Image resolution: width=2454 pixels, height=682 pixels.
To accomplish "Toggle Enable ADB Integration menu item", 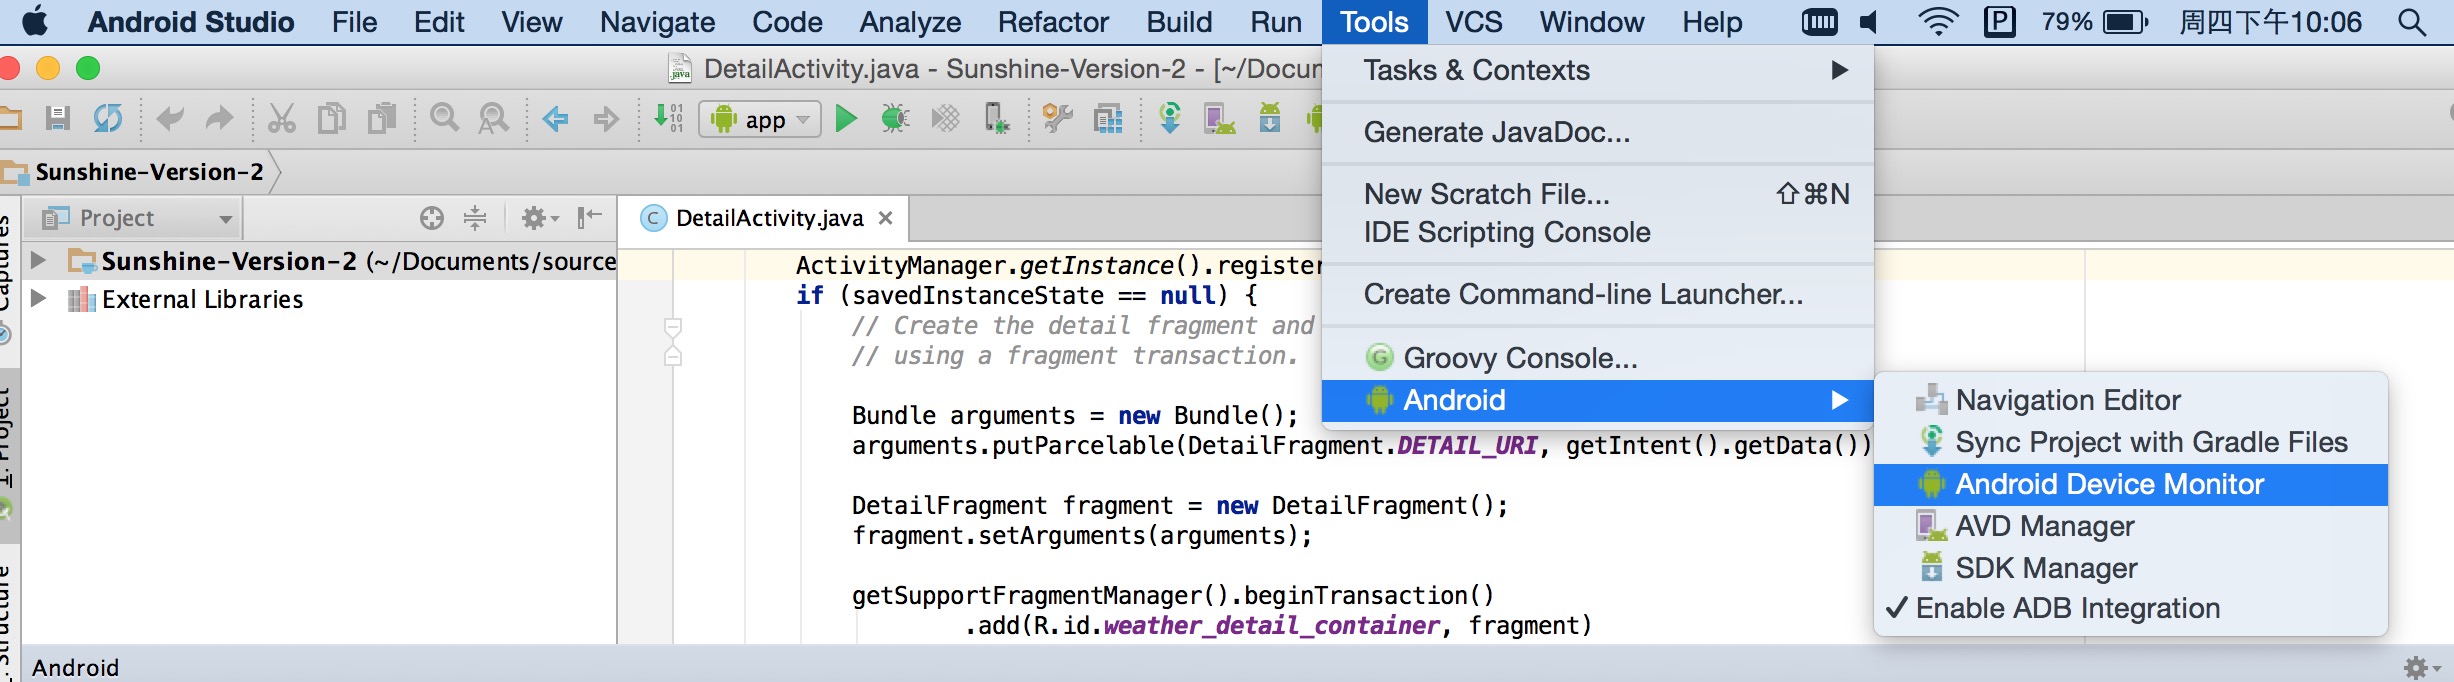I will (x=2130, y=608).
